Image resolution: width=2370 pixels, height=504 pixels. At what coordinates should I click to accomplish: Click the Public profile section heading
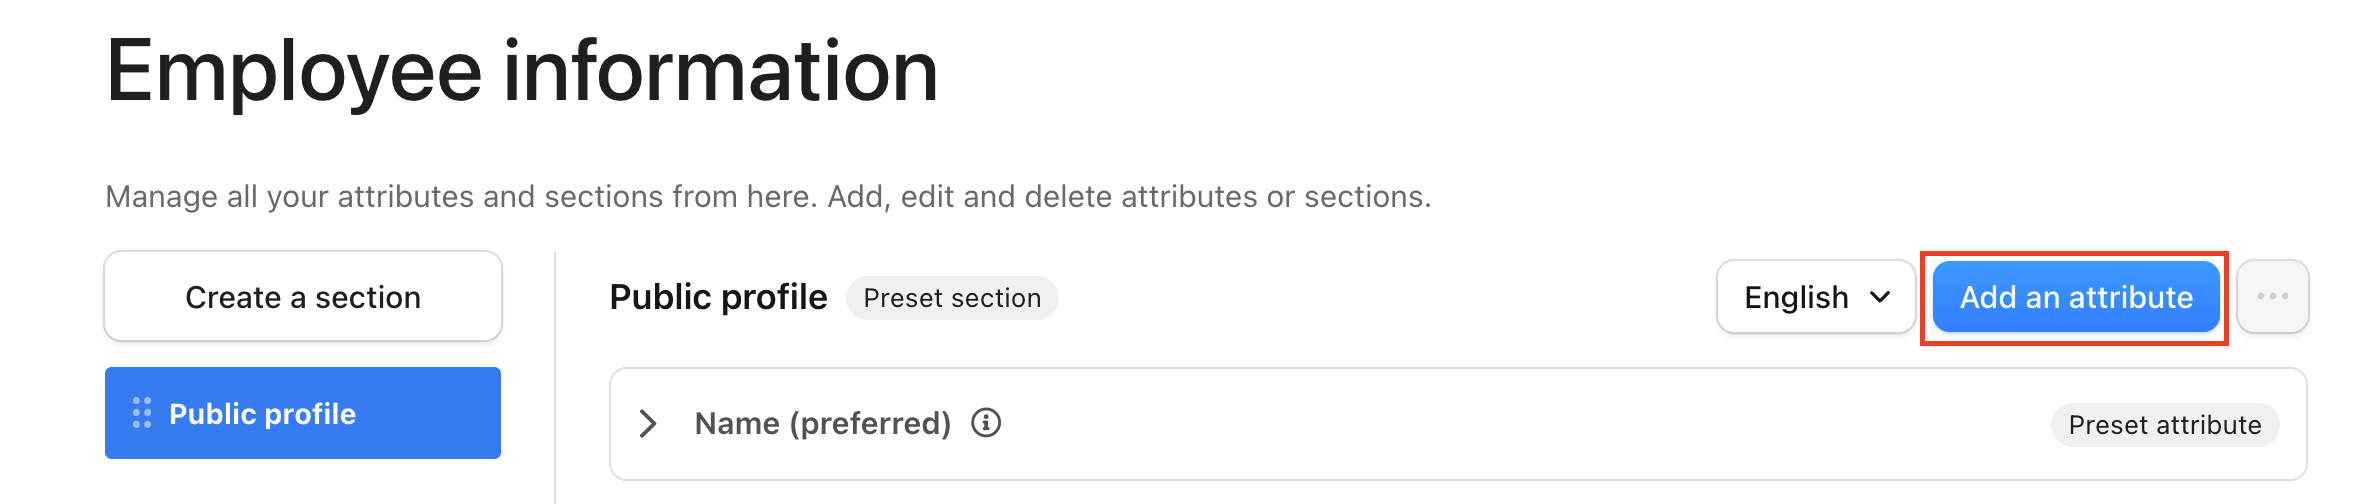point(718,297)
